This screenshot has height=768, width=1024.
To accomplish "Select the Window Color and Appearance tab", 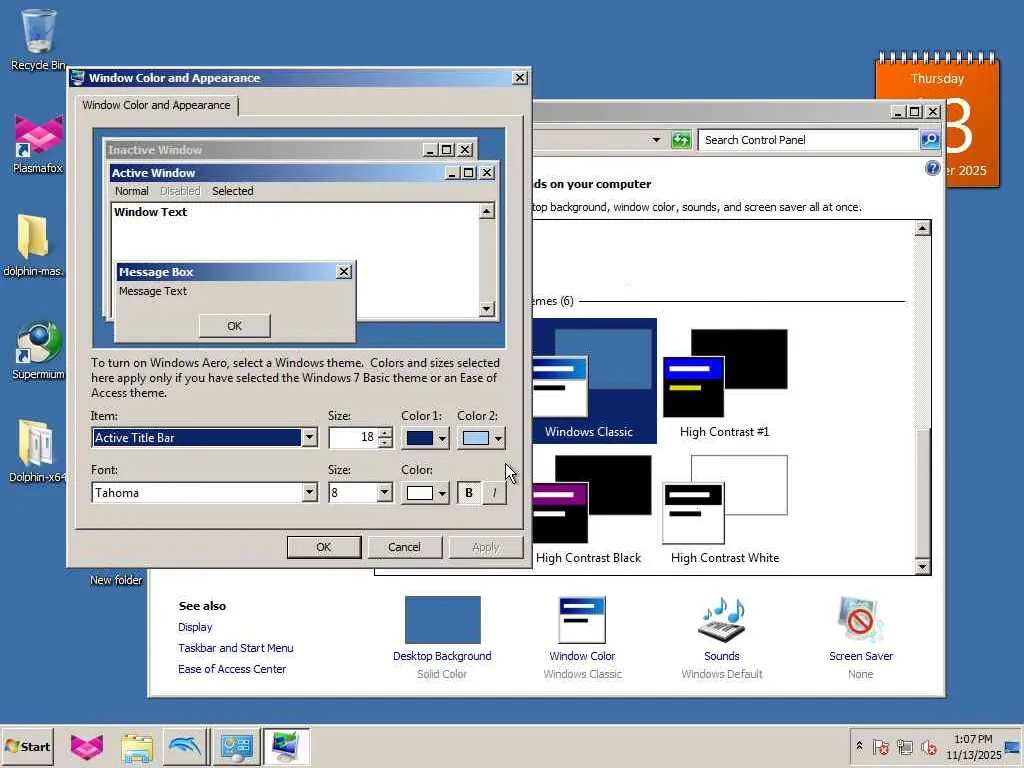I will click(156, 105).
